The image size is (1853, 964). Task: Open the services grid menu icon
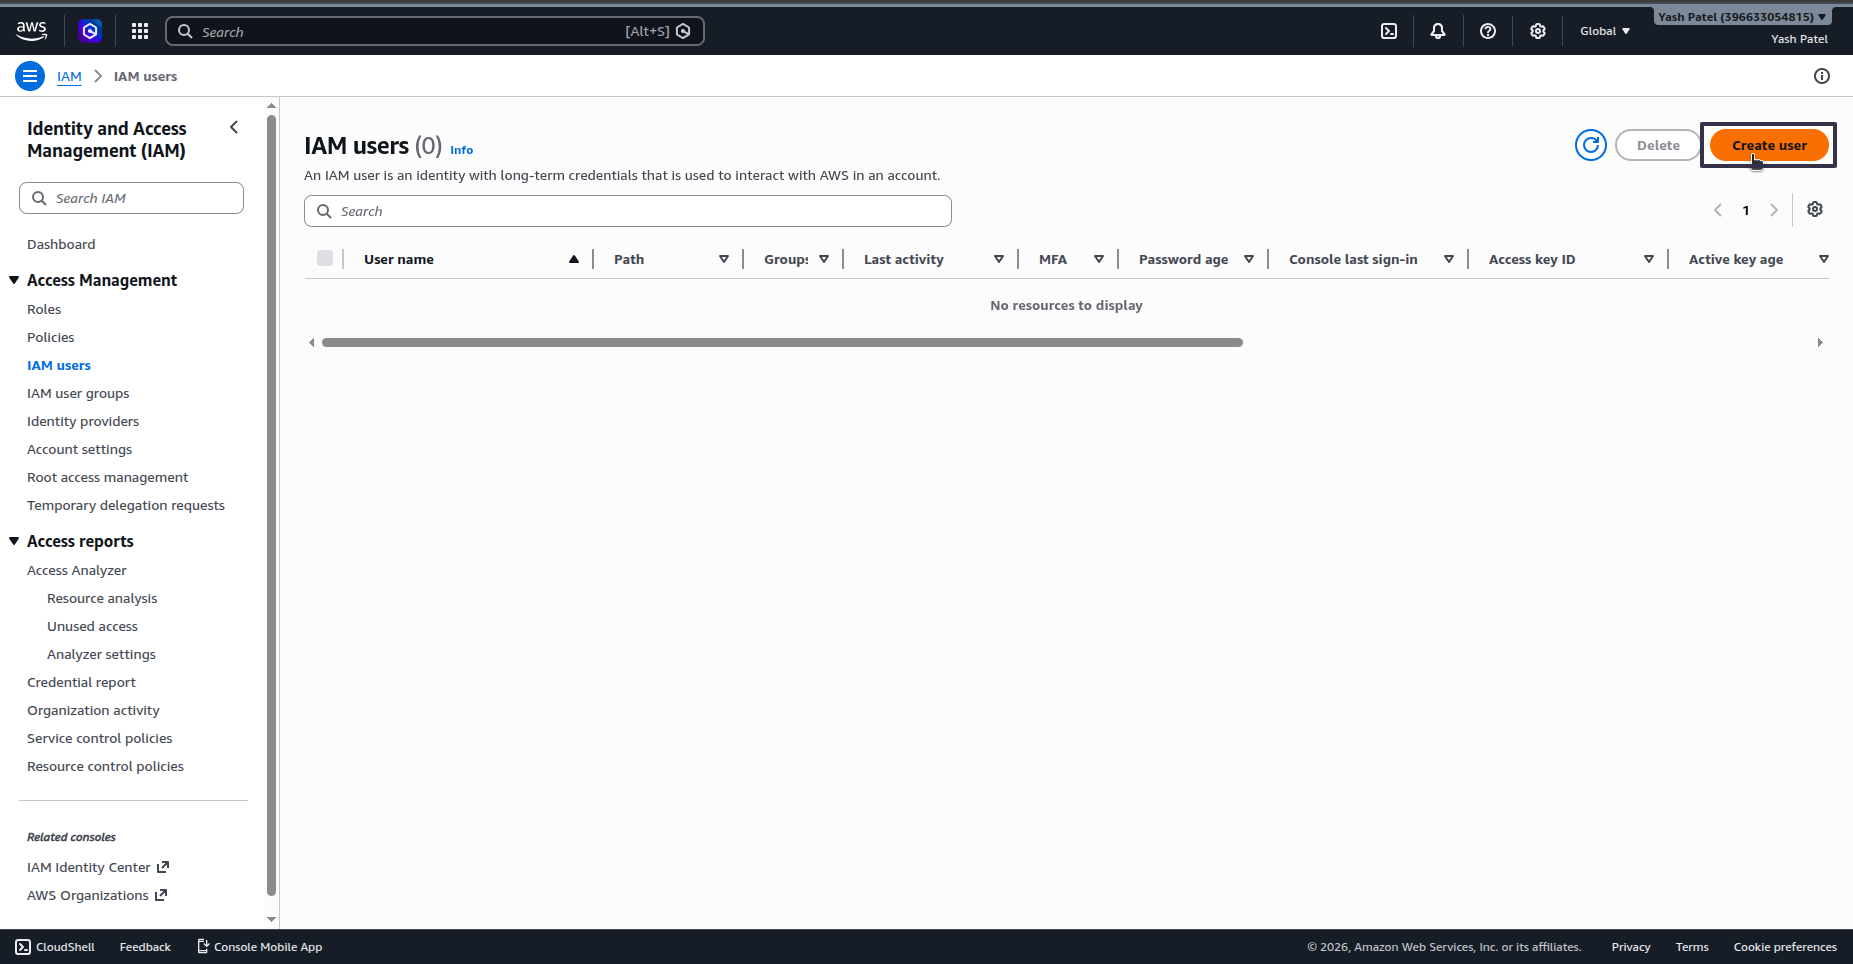tap(140, 31)
